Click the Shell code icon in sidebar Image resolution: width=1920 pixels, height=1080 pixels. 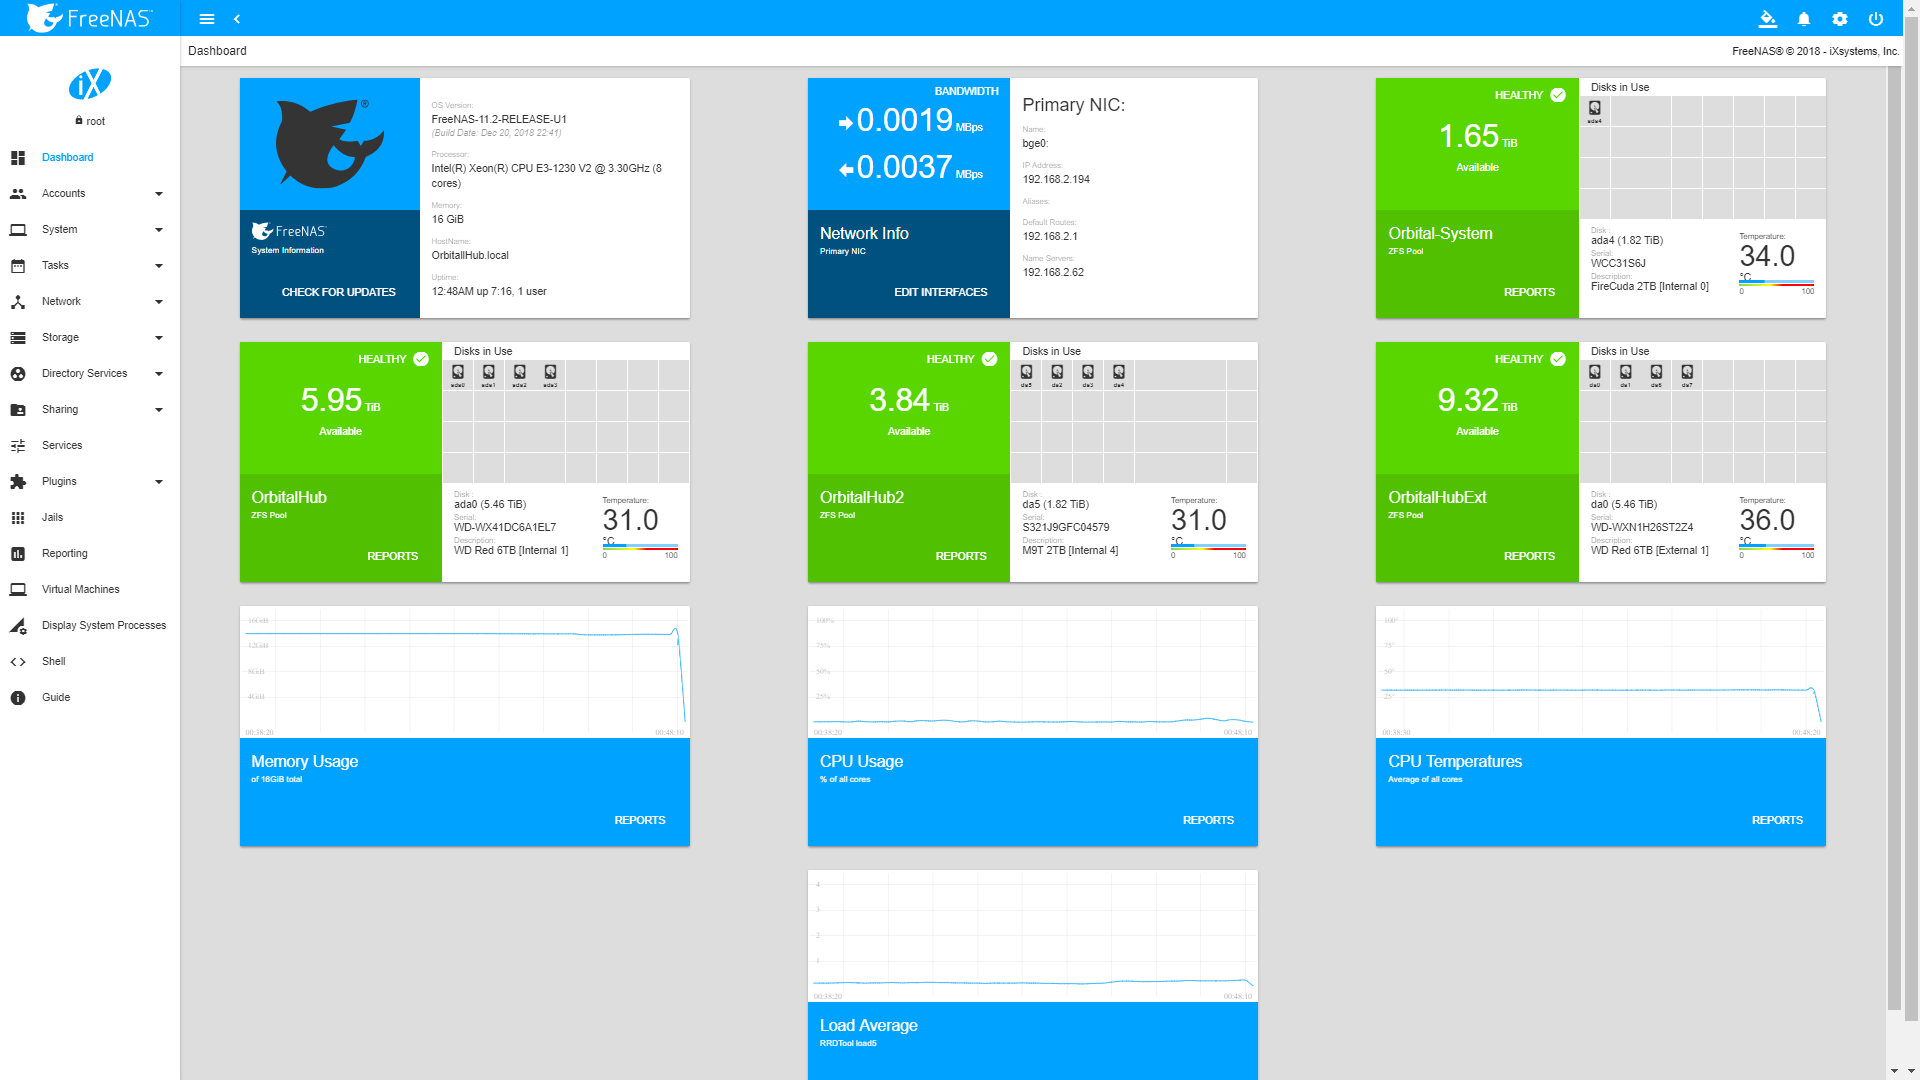[x=18, y=662]
